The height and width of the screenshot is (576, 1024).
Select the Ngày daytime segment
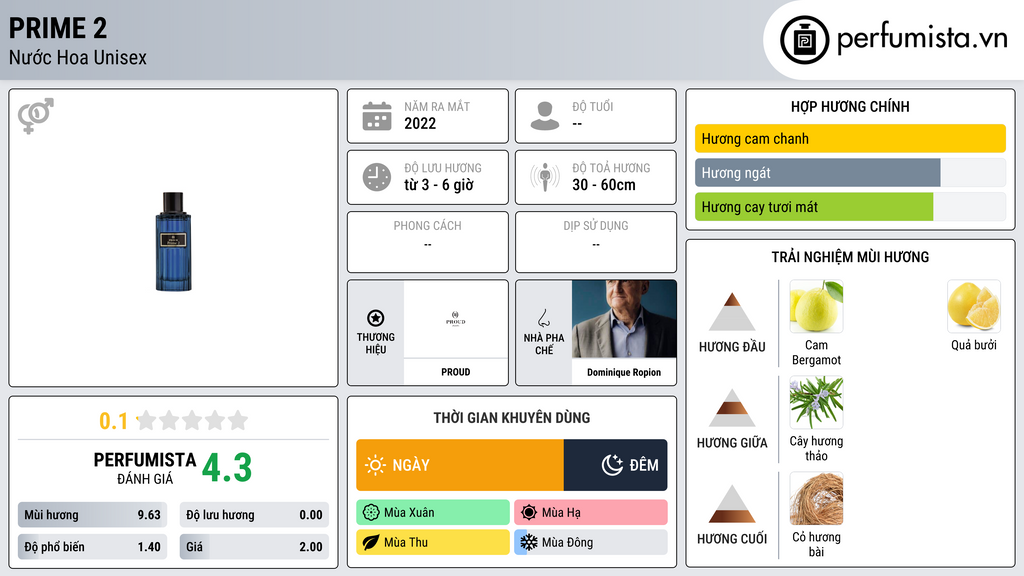(x=460, y=465)
